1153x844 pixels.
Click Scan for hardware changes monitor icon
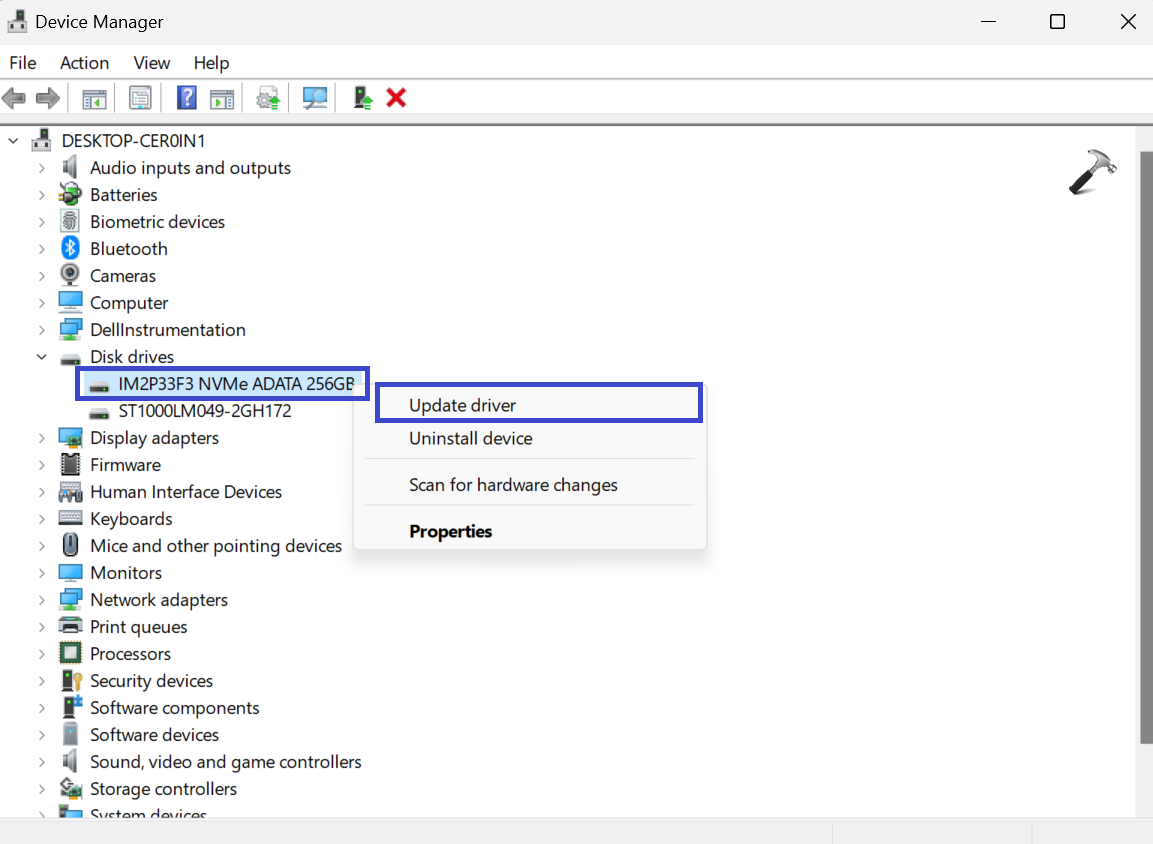tap(315, 98)
